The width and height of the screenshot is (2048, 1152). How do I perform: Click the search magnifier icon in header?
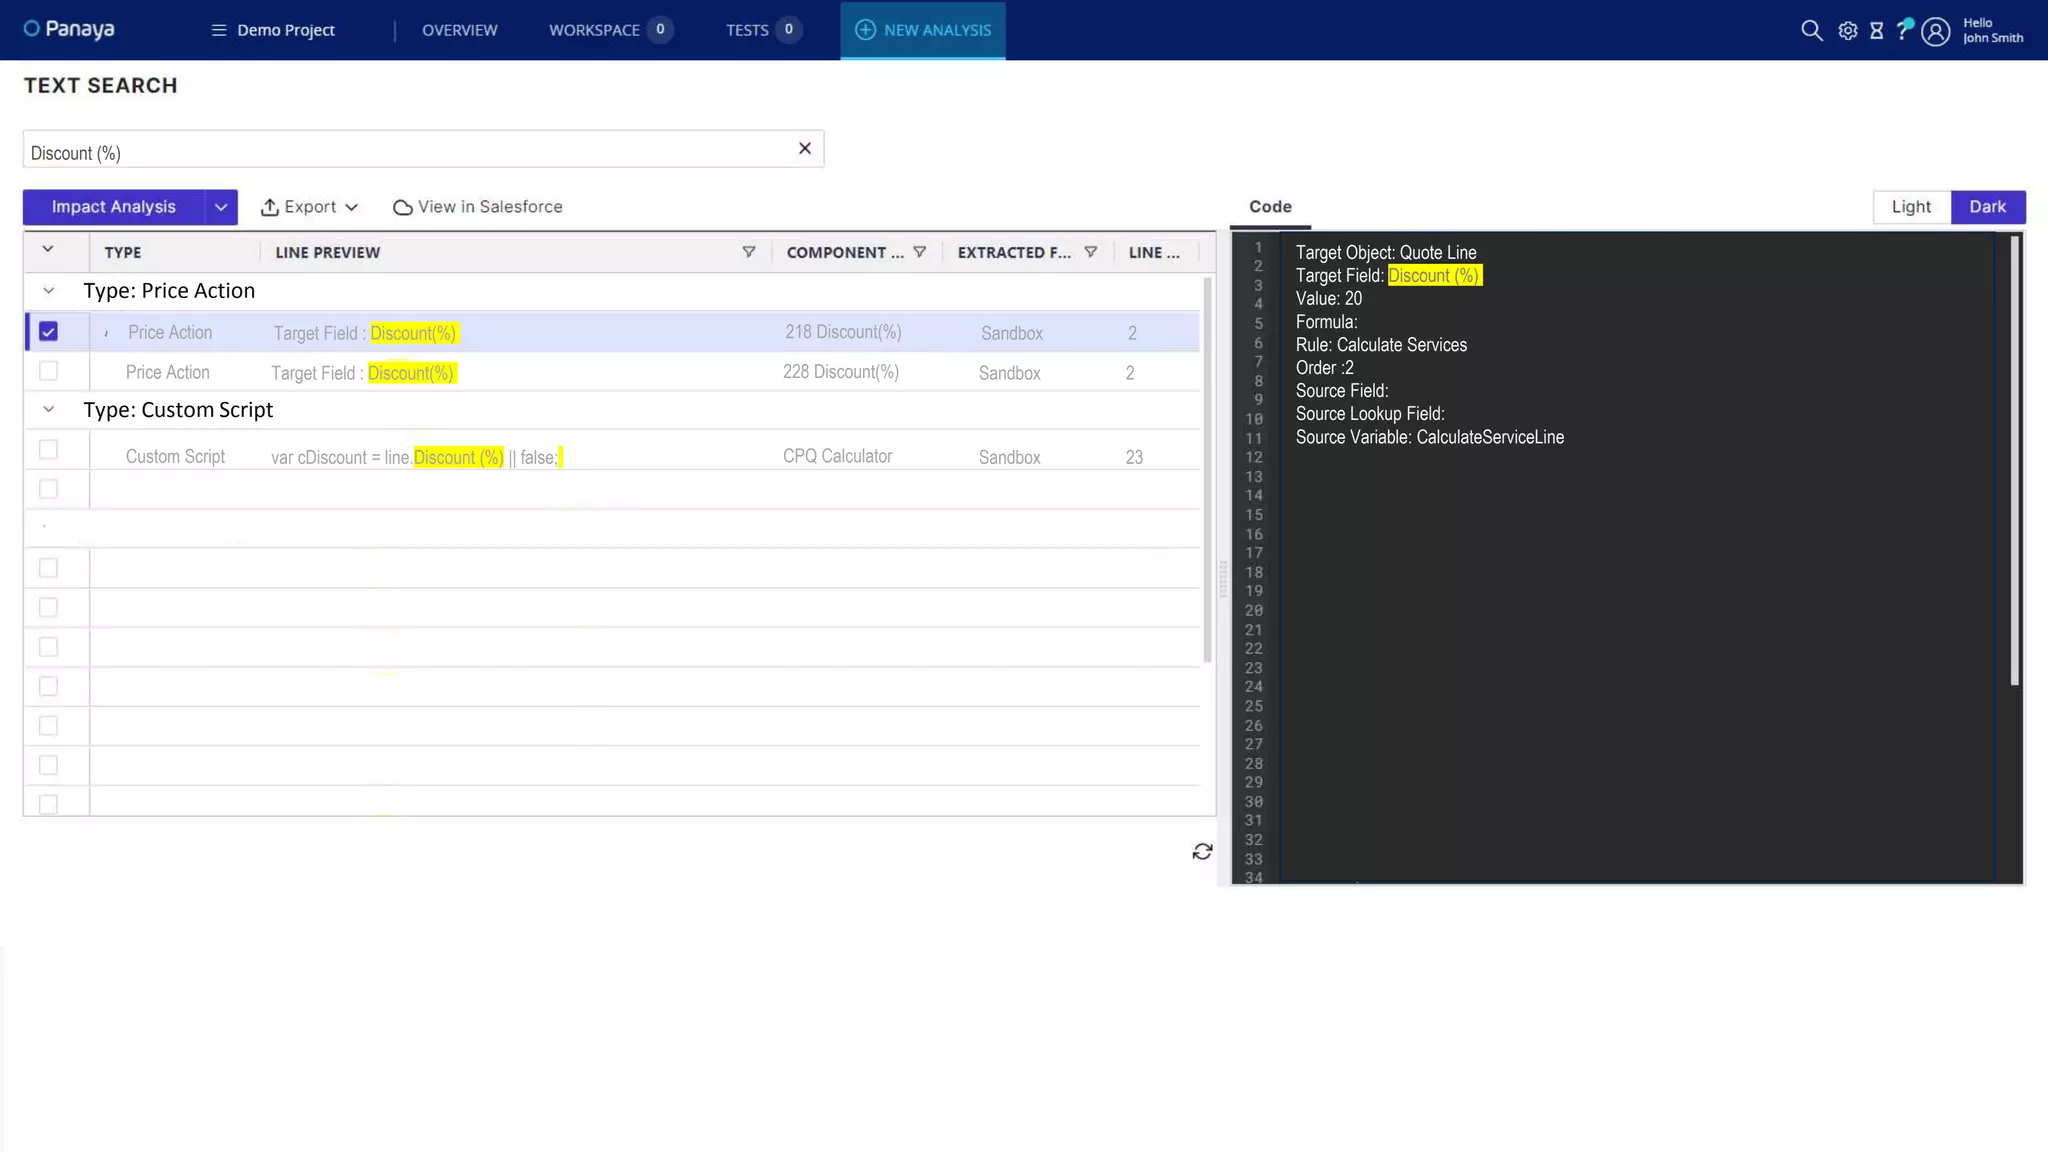(1811, 30)
